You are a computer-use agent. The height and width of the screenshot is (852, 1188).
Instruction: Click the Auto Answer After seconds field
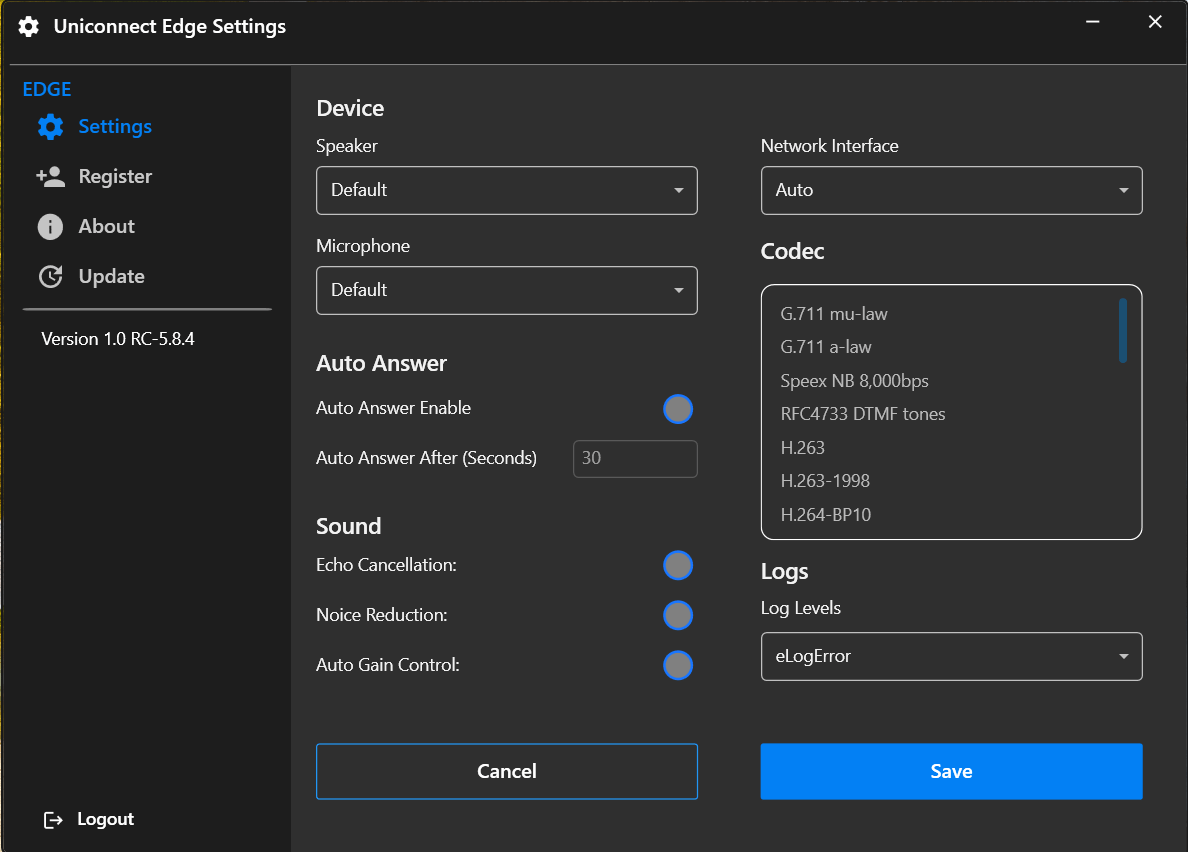(635, 459)
